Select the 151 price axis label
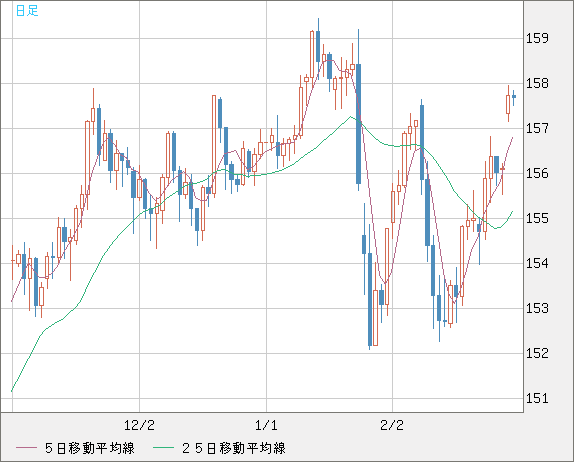The height and width of the screenshot is (462, 574). coord(537,398)
